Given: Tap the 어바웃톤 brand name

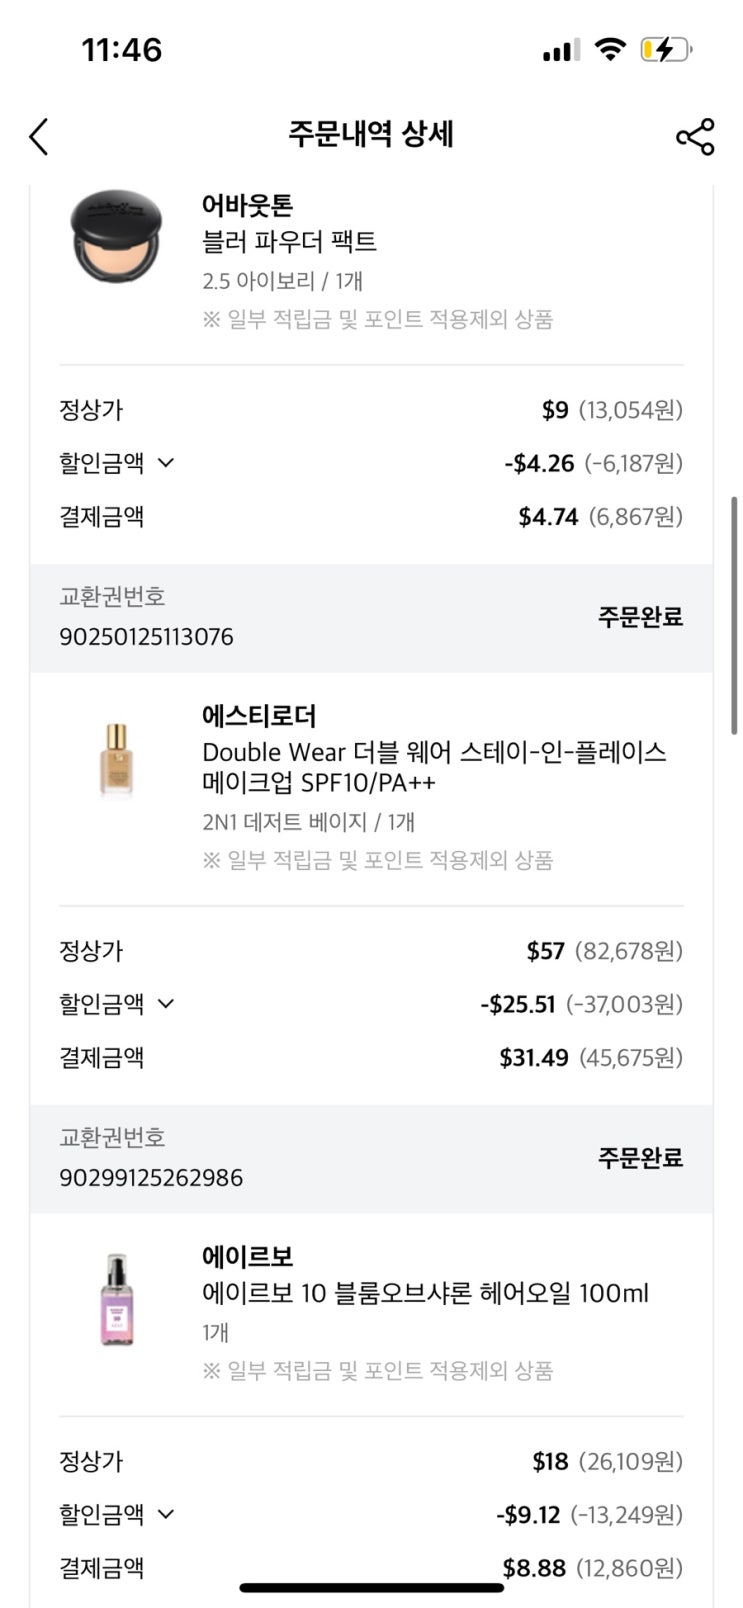Looking at the screenshot, I should (247, 206).
